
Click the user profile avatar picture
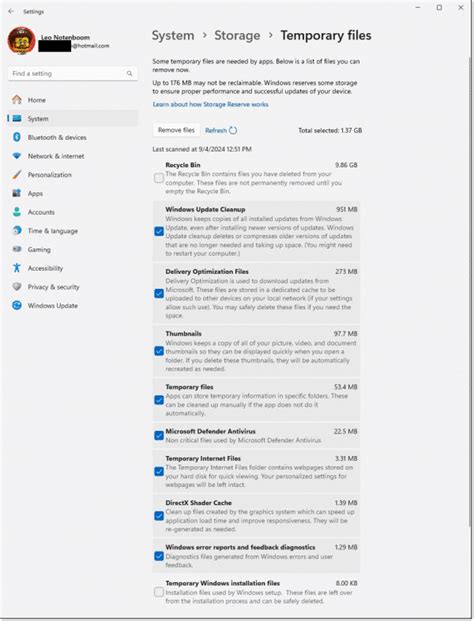coord(21,41)
